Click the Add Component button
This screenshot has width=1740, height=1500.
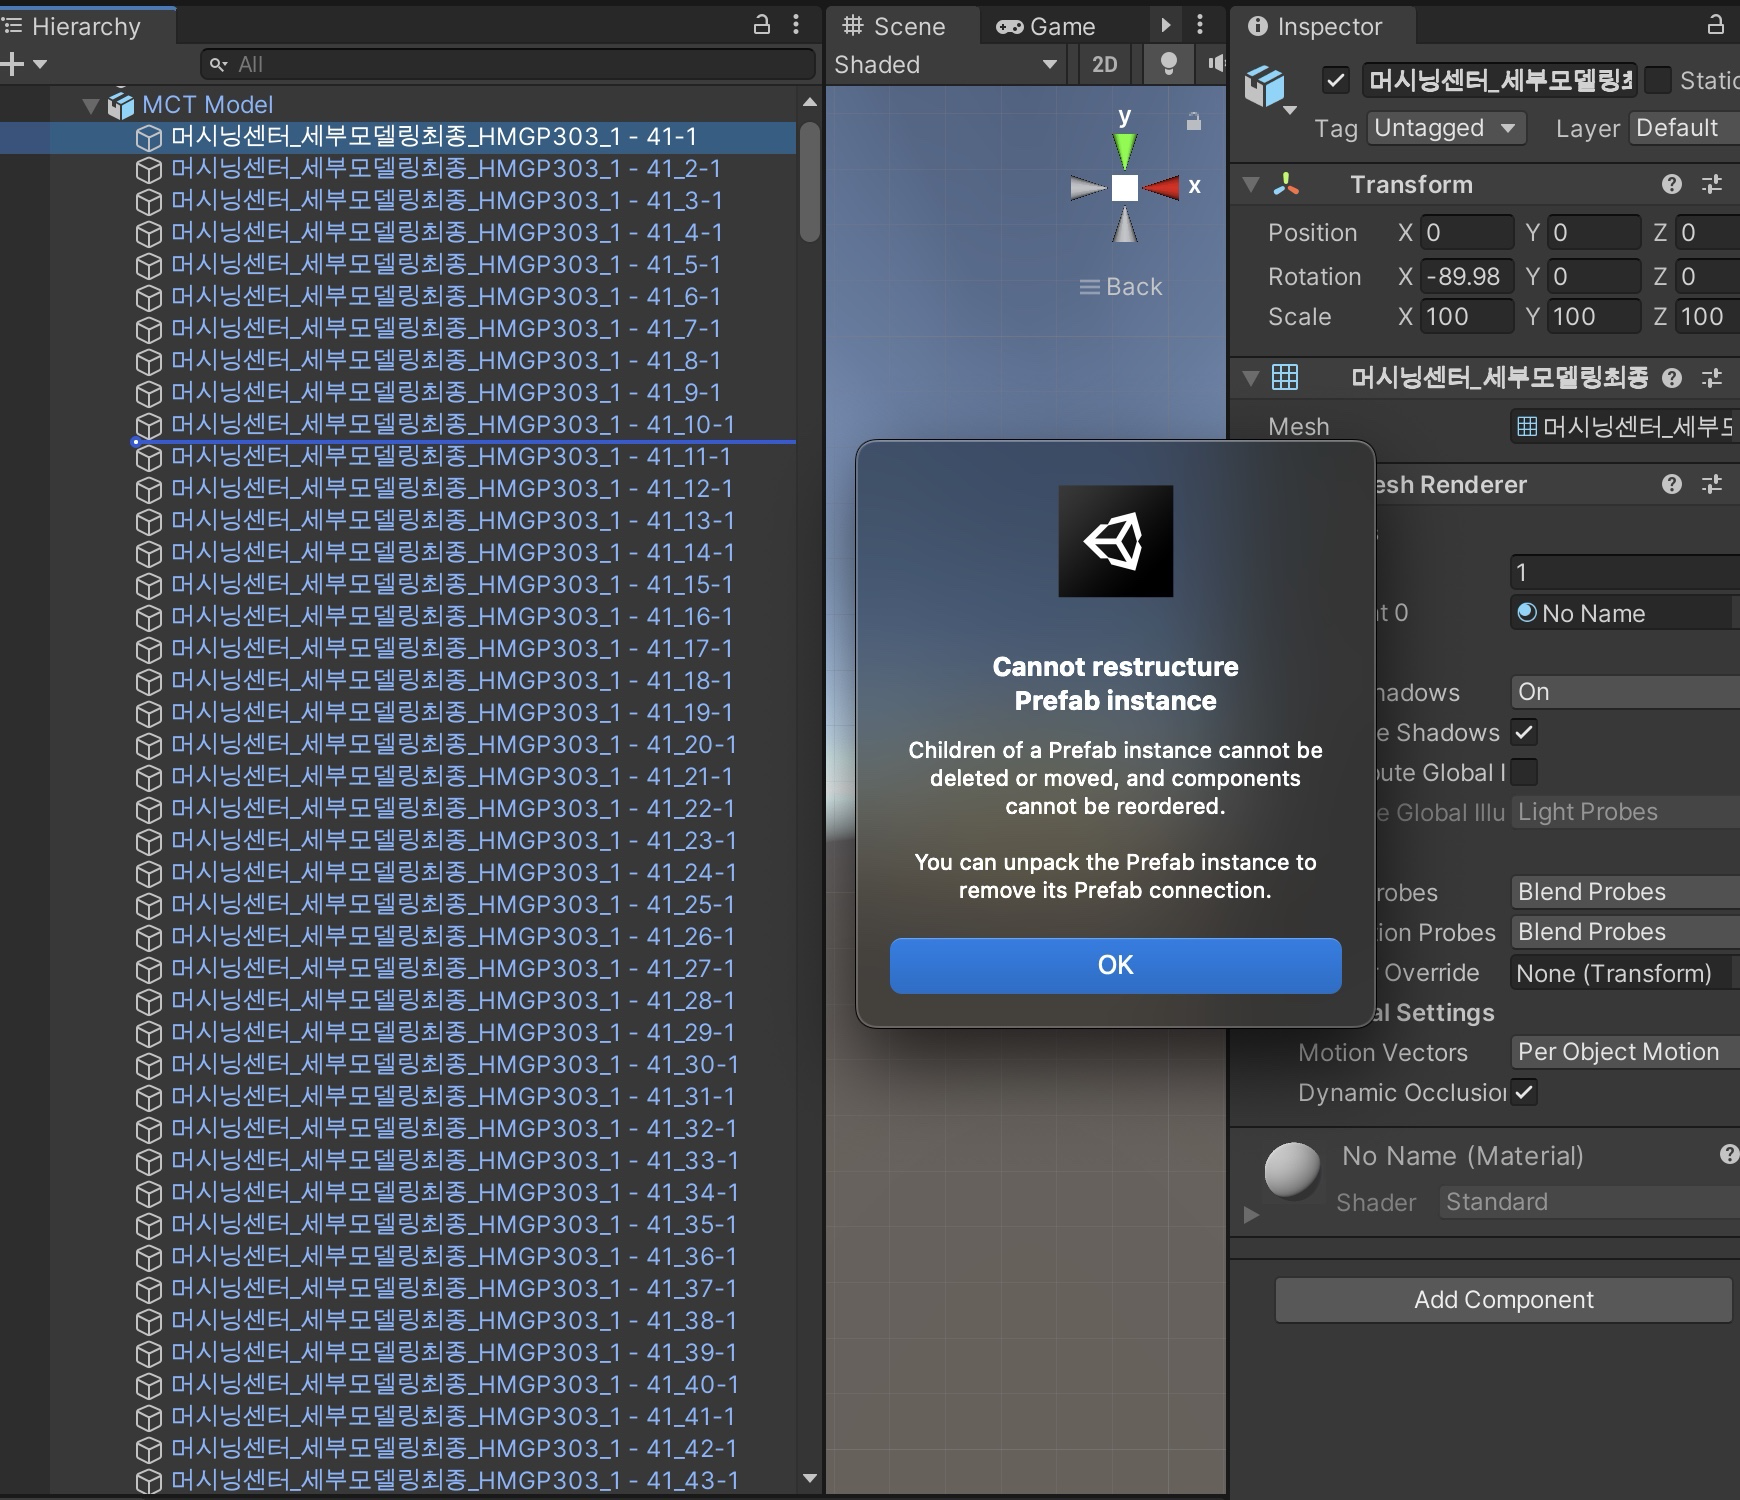[x=1503, y=1299]
